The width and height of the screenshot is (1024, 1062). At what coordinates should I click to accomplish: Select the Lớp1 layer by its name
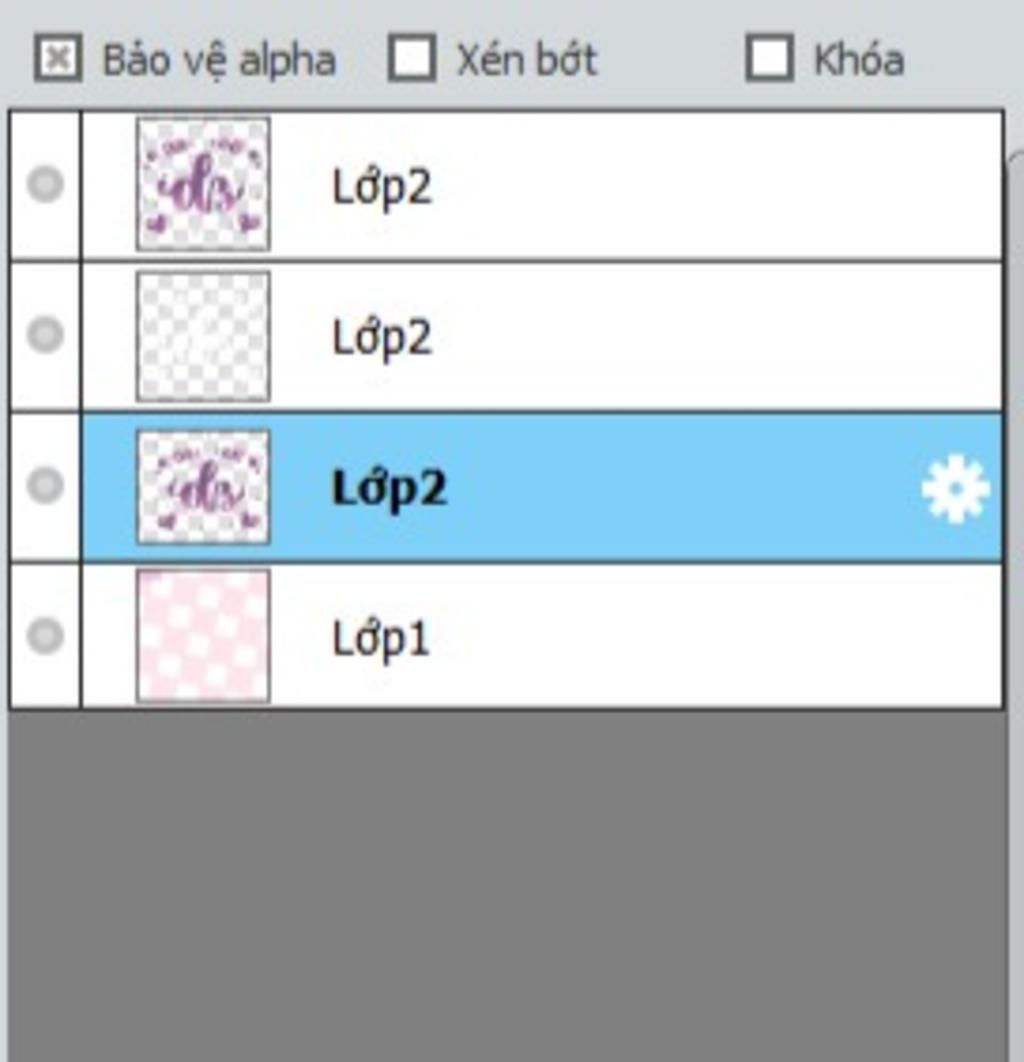point(381,639)
